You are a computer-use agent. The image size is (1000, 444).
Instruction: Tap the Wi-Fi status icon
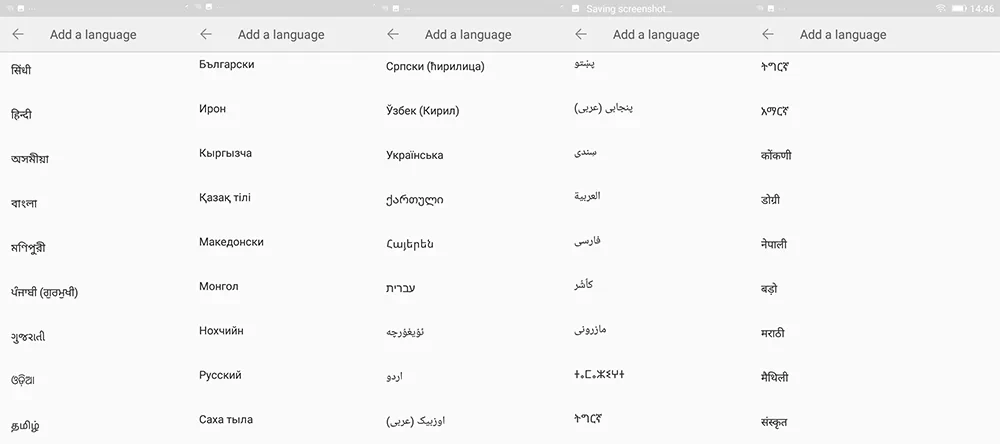941,8
